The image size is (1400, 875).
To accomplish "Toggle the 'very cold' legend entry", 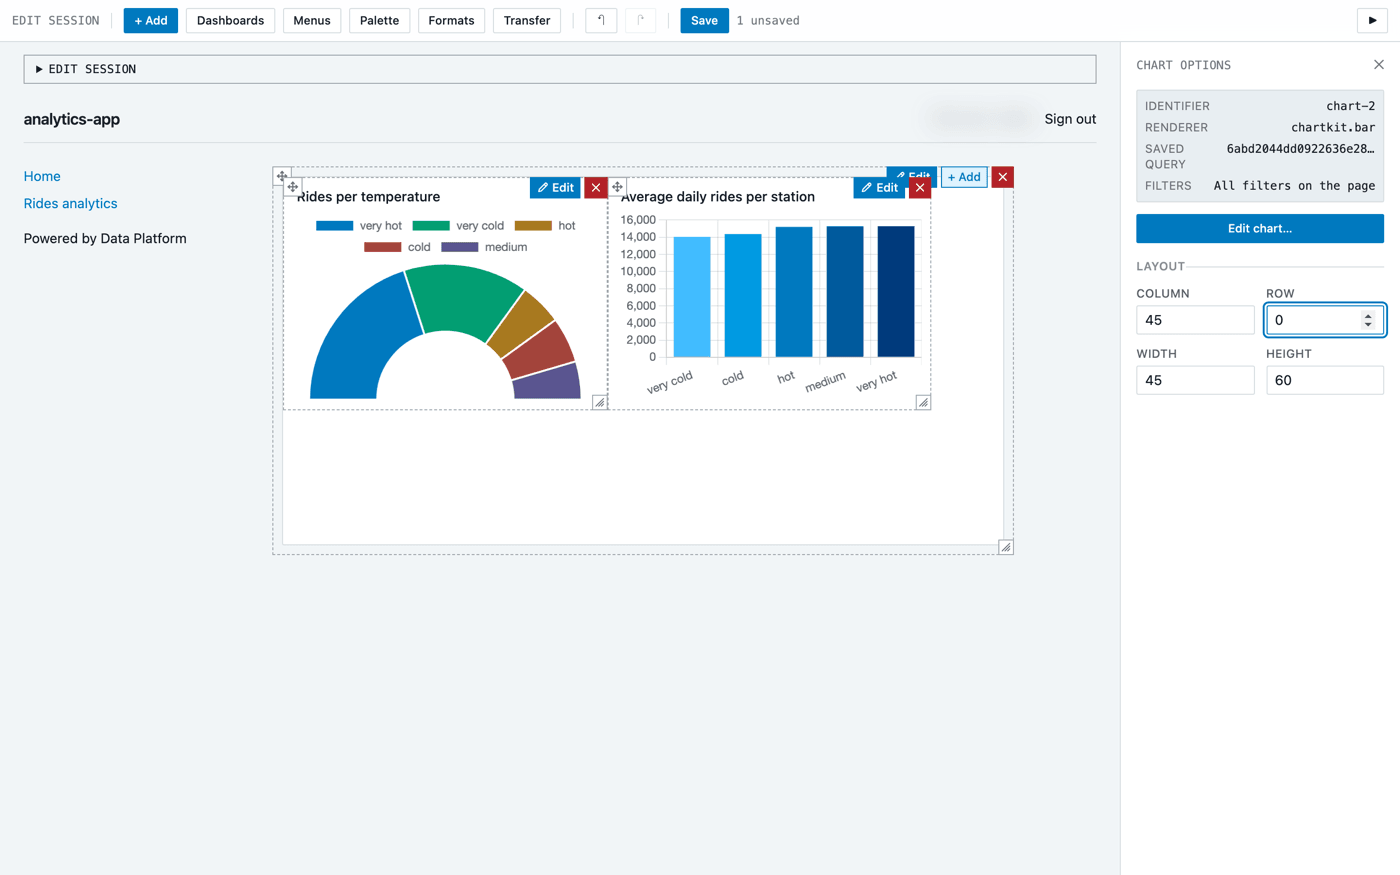I will [458, 226].
